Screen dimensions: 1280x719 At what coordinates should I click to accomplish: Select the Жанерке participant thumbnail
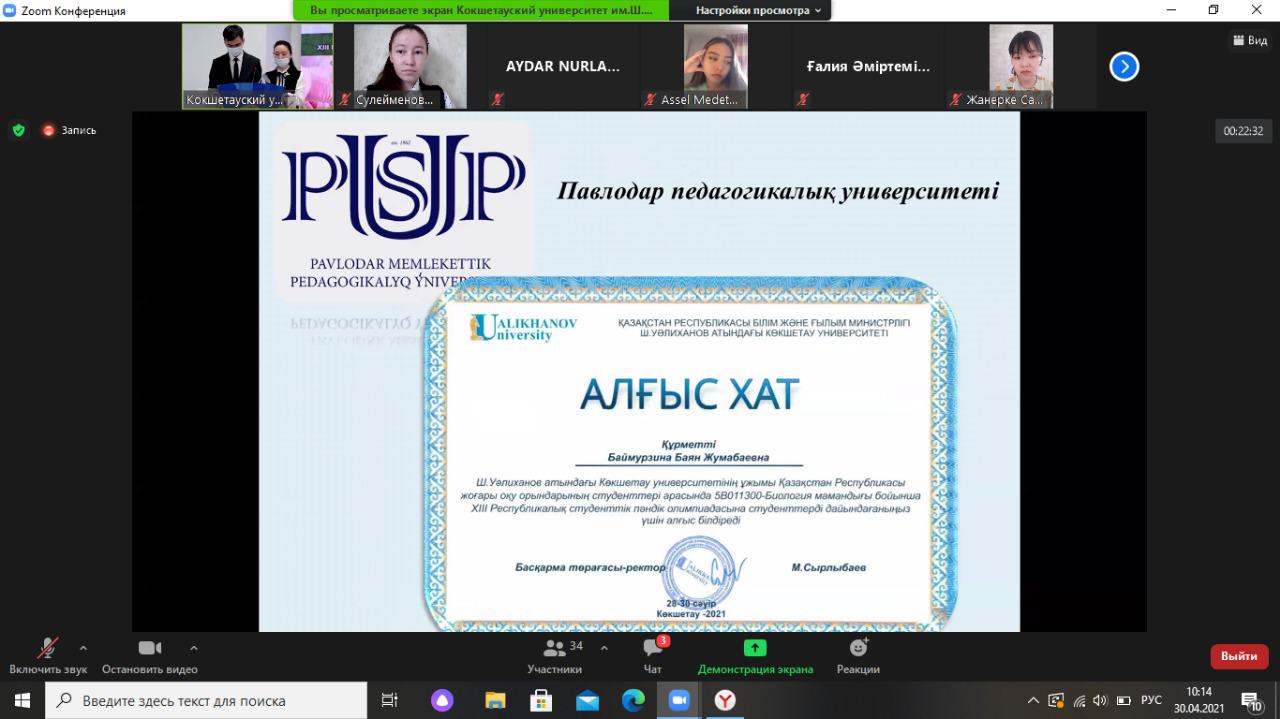pos(1021,66)
